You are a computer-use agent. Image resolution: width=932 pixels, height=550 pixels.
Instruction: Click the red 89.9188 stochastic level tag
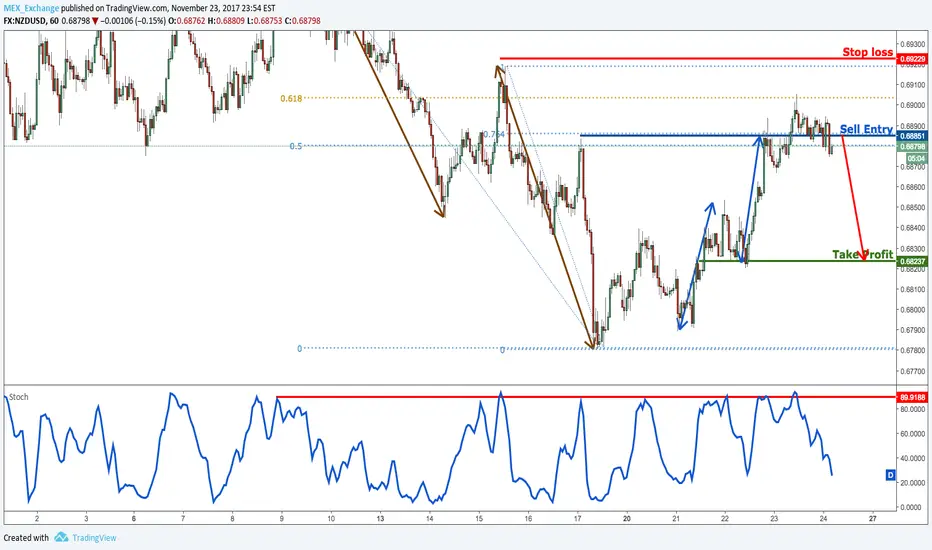(912, 397)
